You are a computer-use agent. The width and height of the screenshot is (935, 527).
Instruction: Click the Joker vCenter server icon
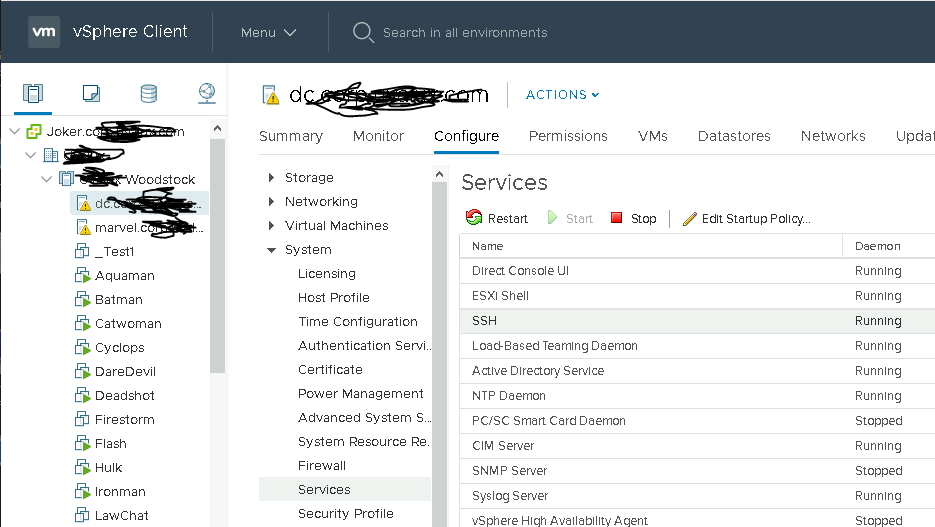pyautogui.click(x=34, y=132)
